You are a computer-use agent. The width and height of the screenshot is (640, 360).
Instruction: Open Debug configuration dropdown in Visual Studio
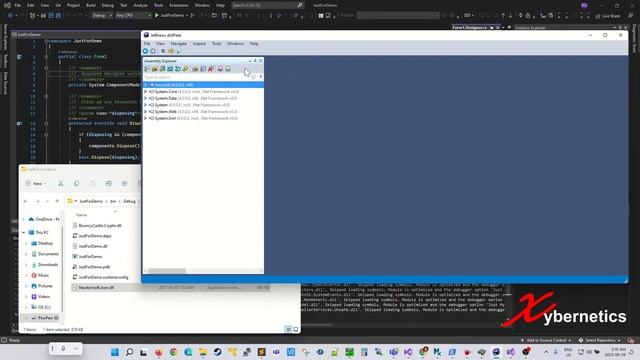[x=102, y=16]
